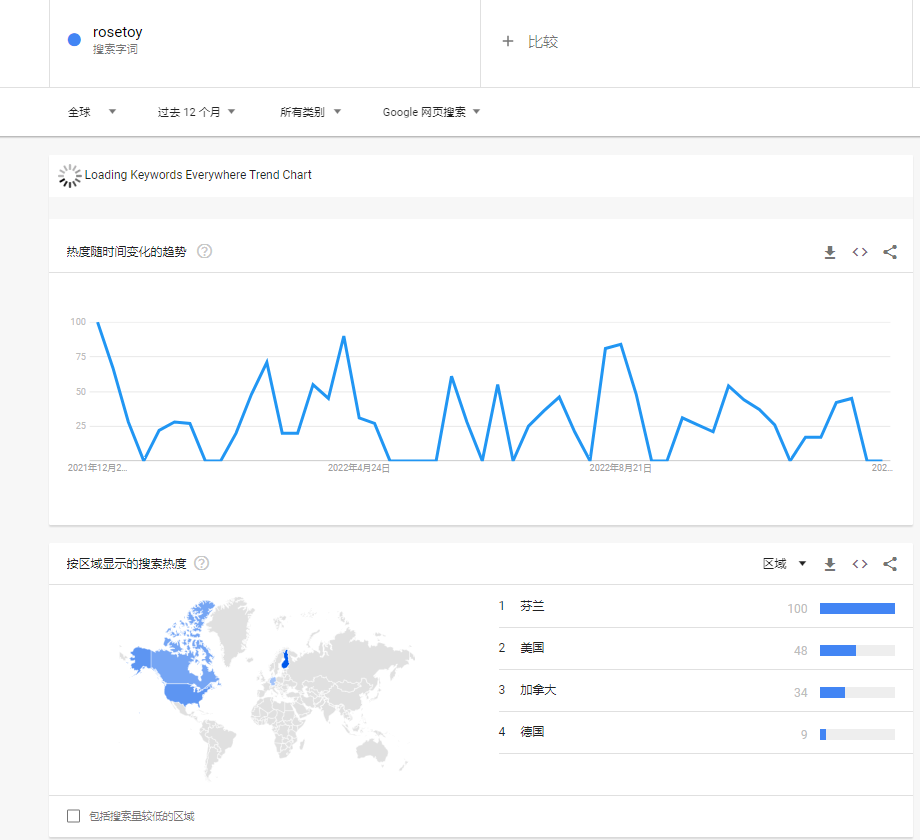Open embed code for interest over time chart

tap(860, 252)
